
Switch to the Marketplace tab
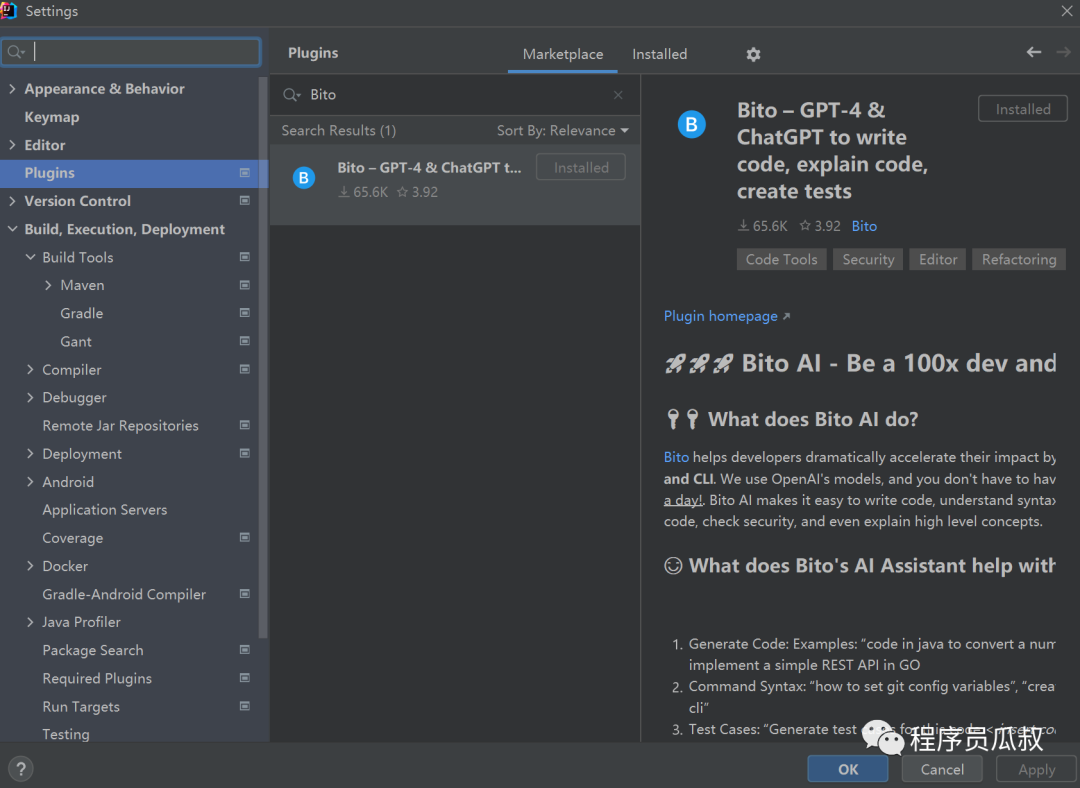pos(563,54)
